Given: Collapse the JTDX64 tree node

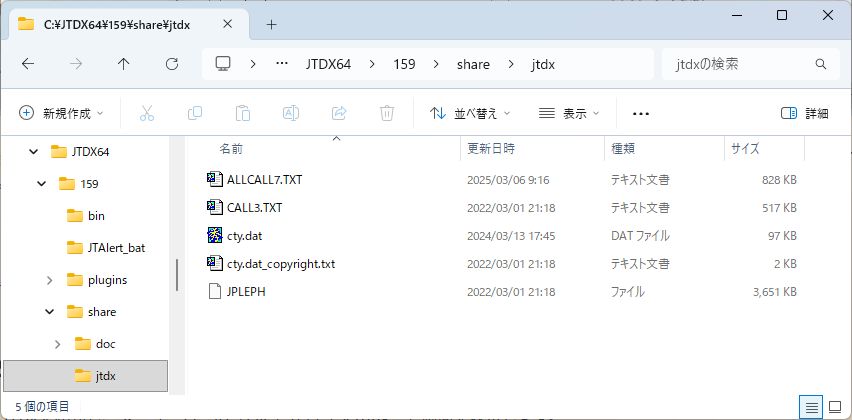Looking at the screenshot, I should pos(34,152).
